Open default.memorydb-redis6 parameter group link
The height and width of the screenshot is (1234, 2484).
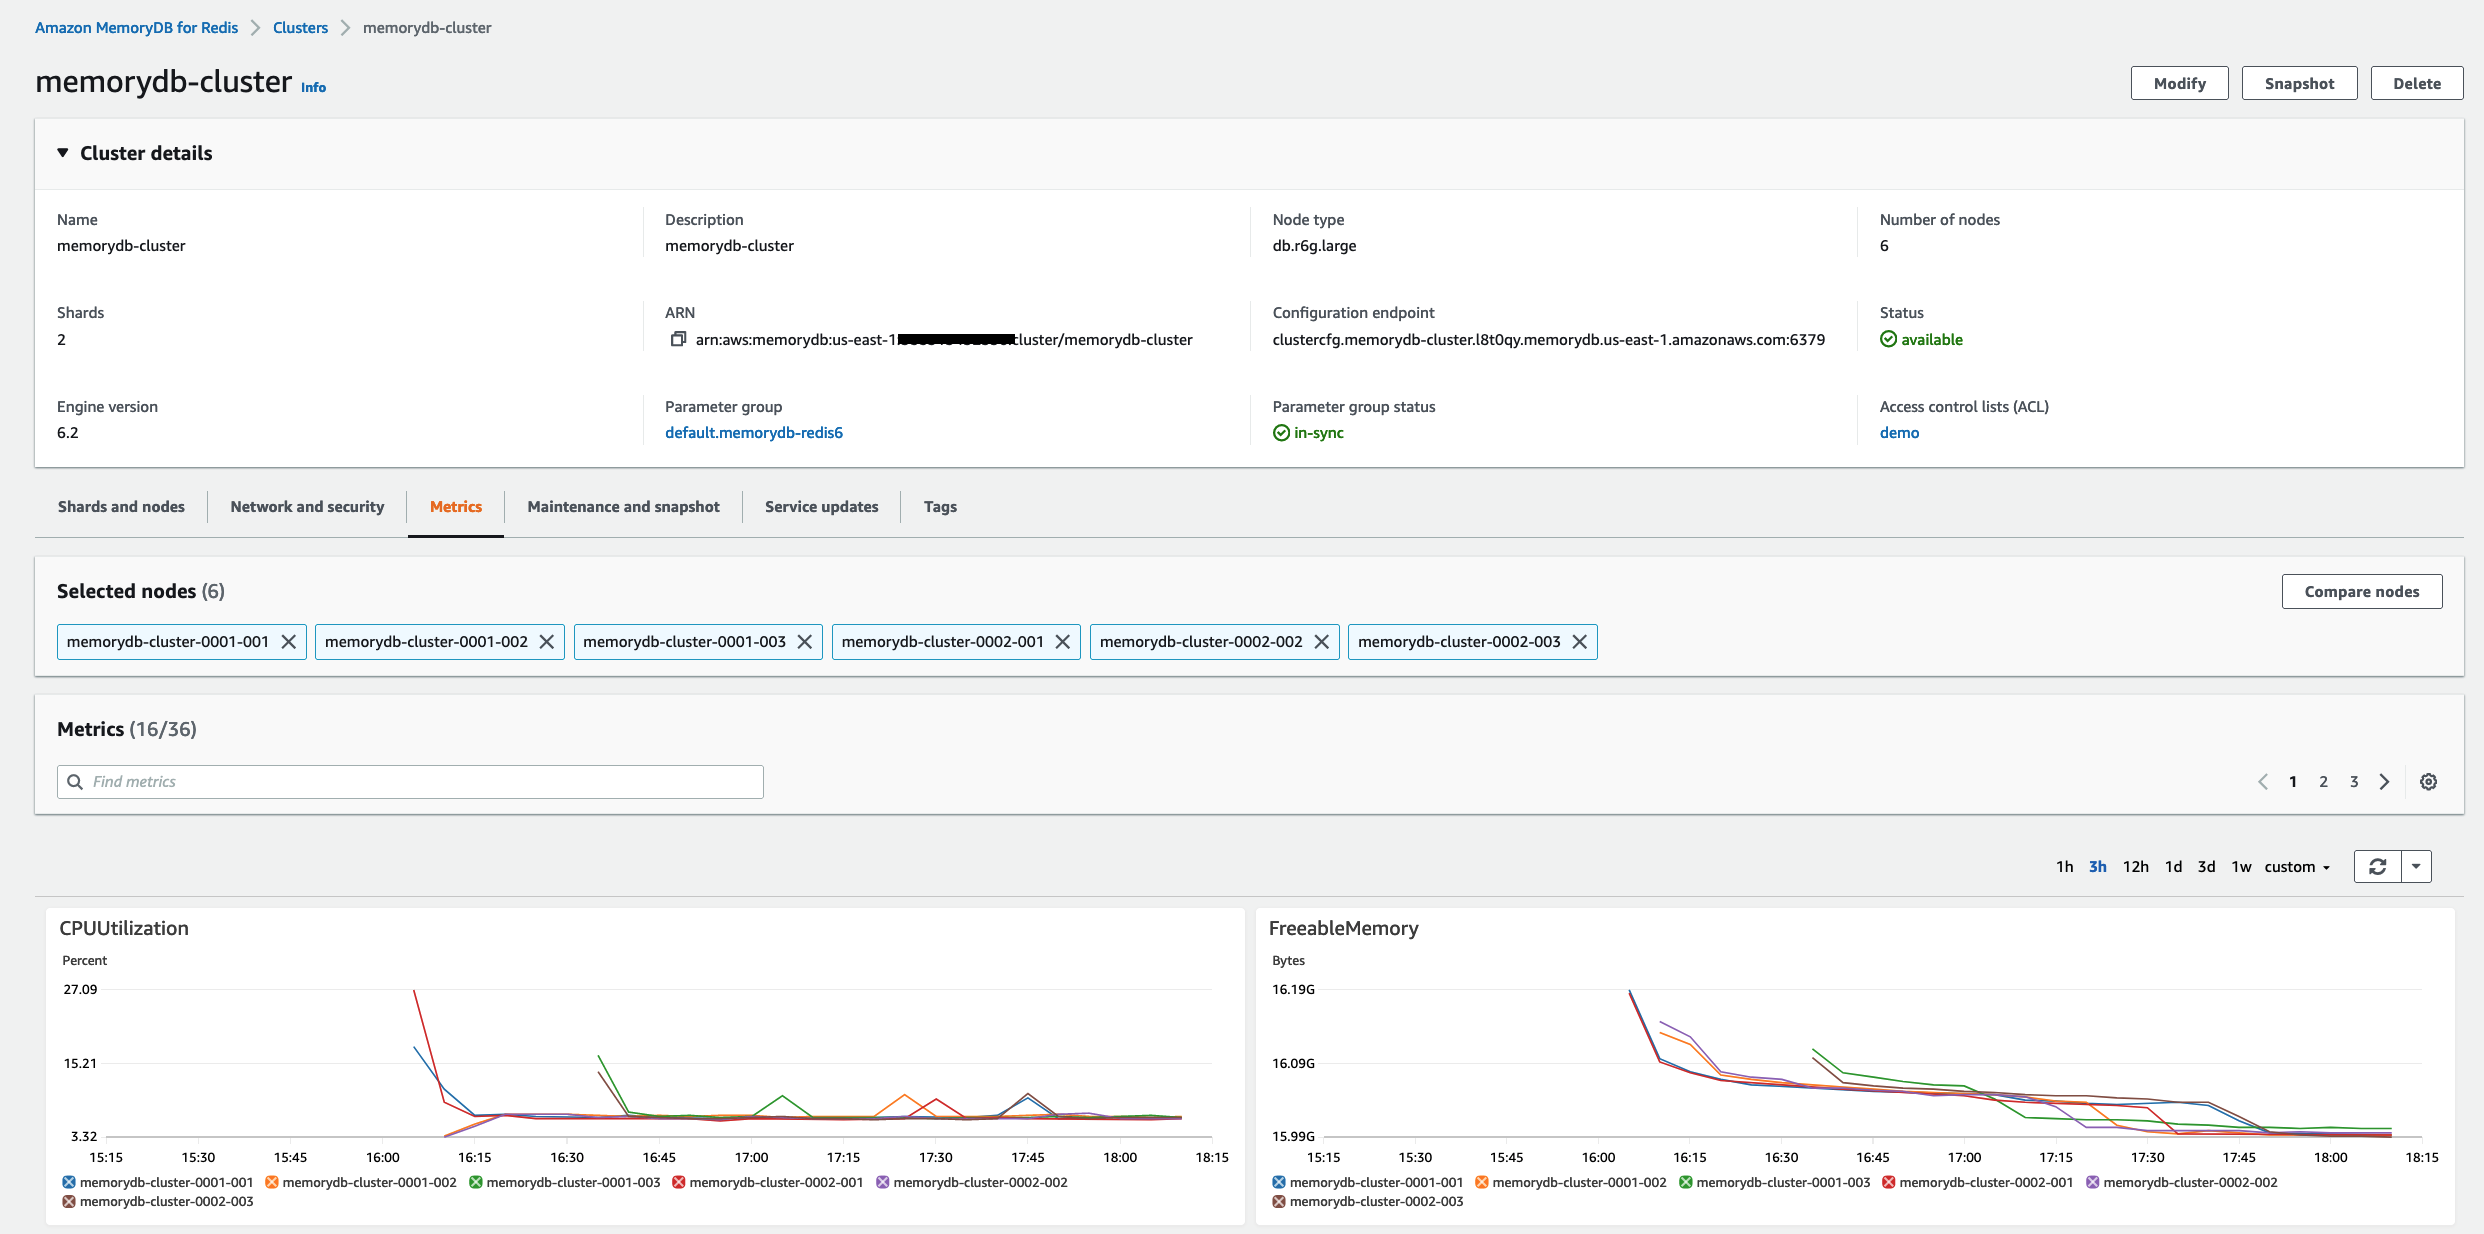(753, 433)
